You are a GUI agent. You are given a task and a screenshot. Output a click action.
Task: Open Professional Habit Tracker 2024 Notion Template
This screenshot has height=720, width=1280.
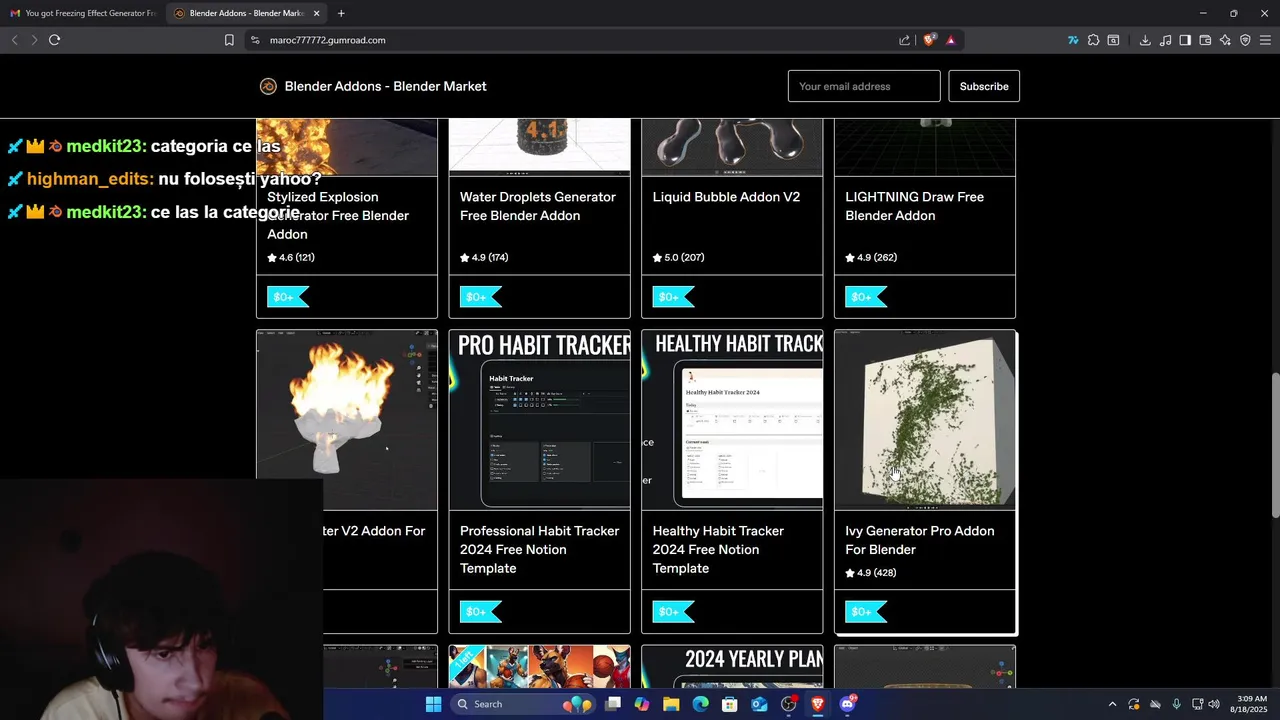click(x=539, y=549)
